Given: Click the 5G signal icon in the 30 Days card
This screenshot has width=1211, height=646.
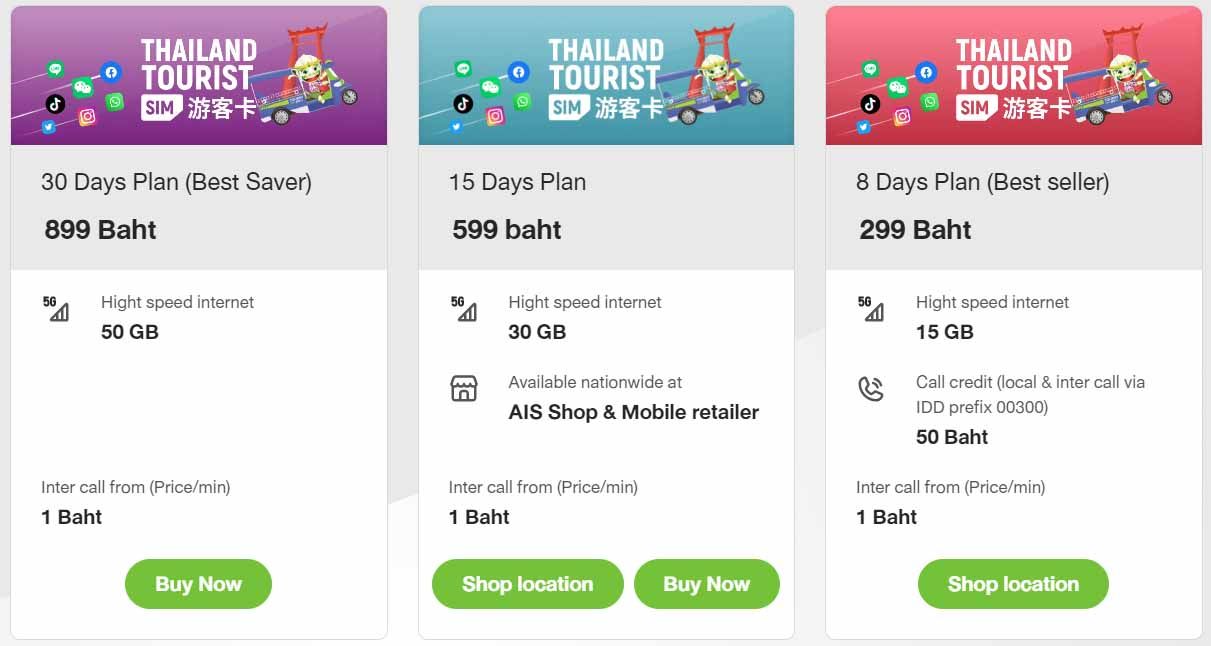Looking at the screenshot, I should [x=56, y=309].
